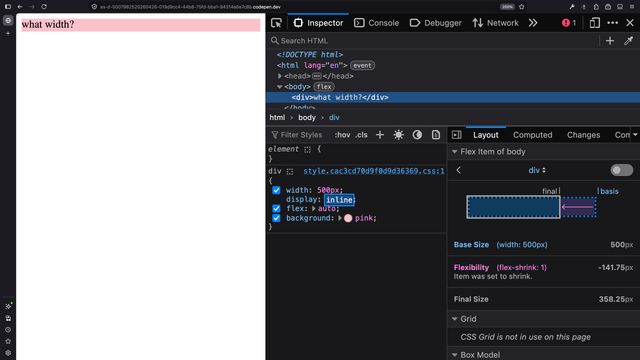The image size is (640, 360).
Task: Pick a color with the eyedropper icon
Action: click(x=628, y=41)
